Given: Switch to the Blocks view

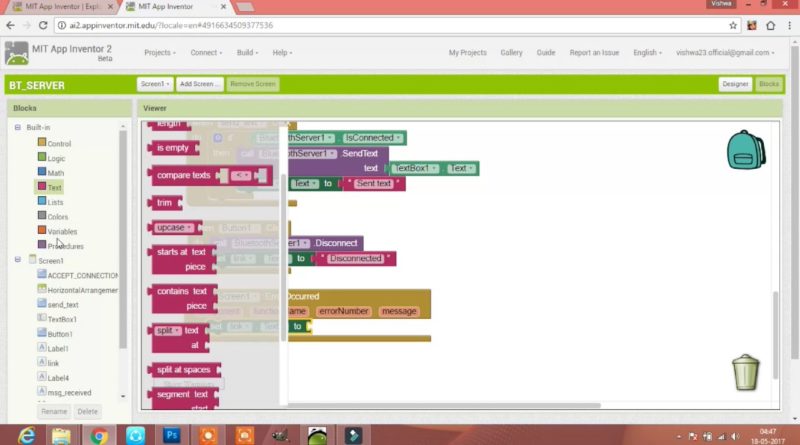Looking at the screenshot, I should (x=768, y=84).
